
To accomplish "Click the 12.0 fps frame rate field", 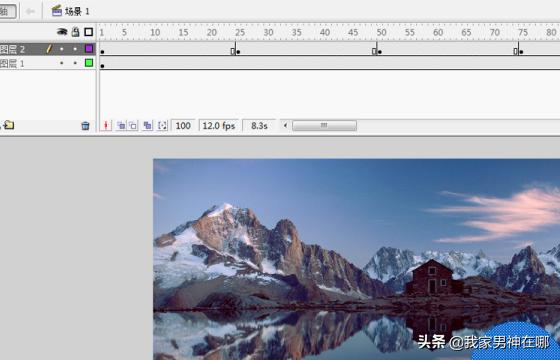I will coord(219,126).
